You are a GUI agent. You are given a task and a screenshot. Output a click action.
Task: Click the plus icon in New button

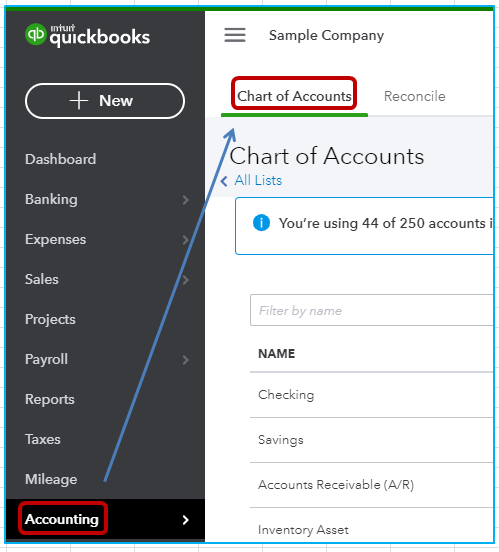pos(79,101)
